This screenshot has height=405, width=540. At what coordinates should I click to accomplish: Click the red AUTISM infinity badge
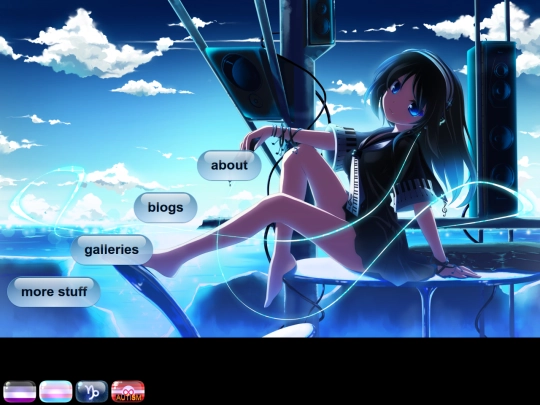pyautogui.click(x=128, y=391)
